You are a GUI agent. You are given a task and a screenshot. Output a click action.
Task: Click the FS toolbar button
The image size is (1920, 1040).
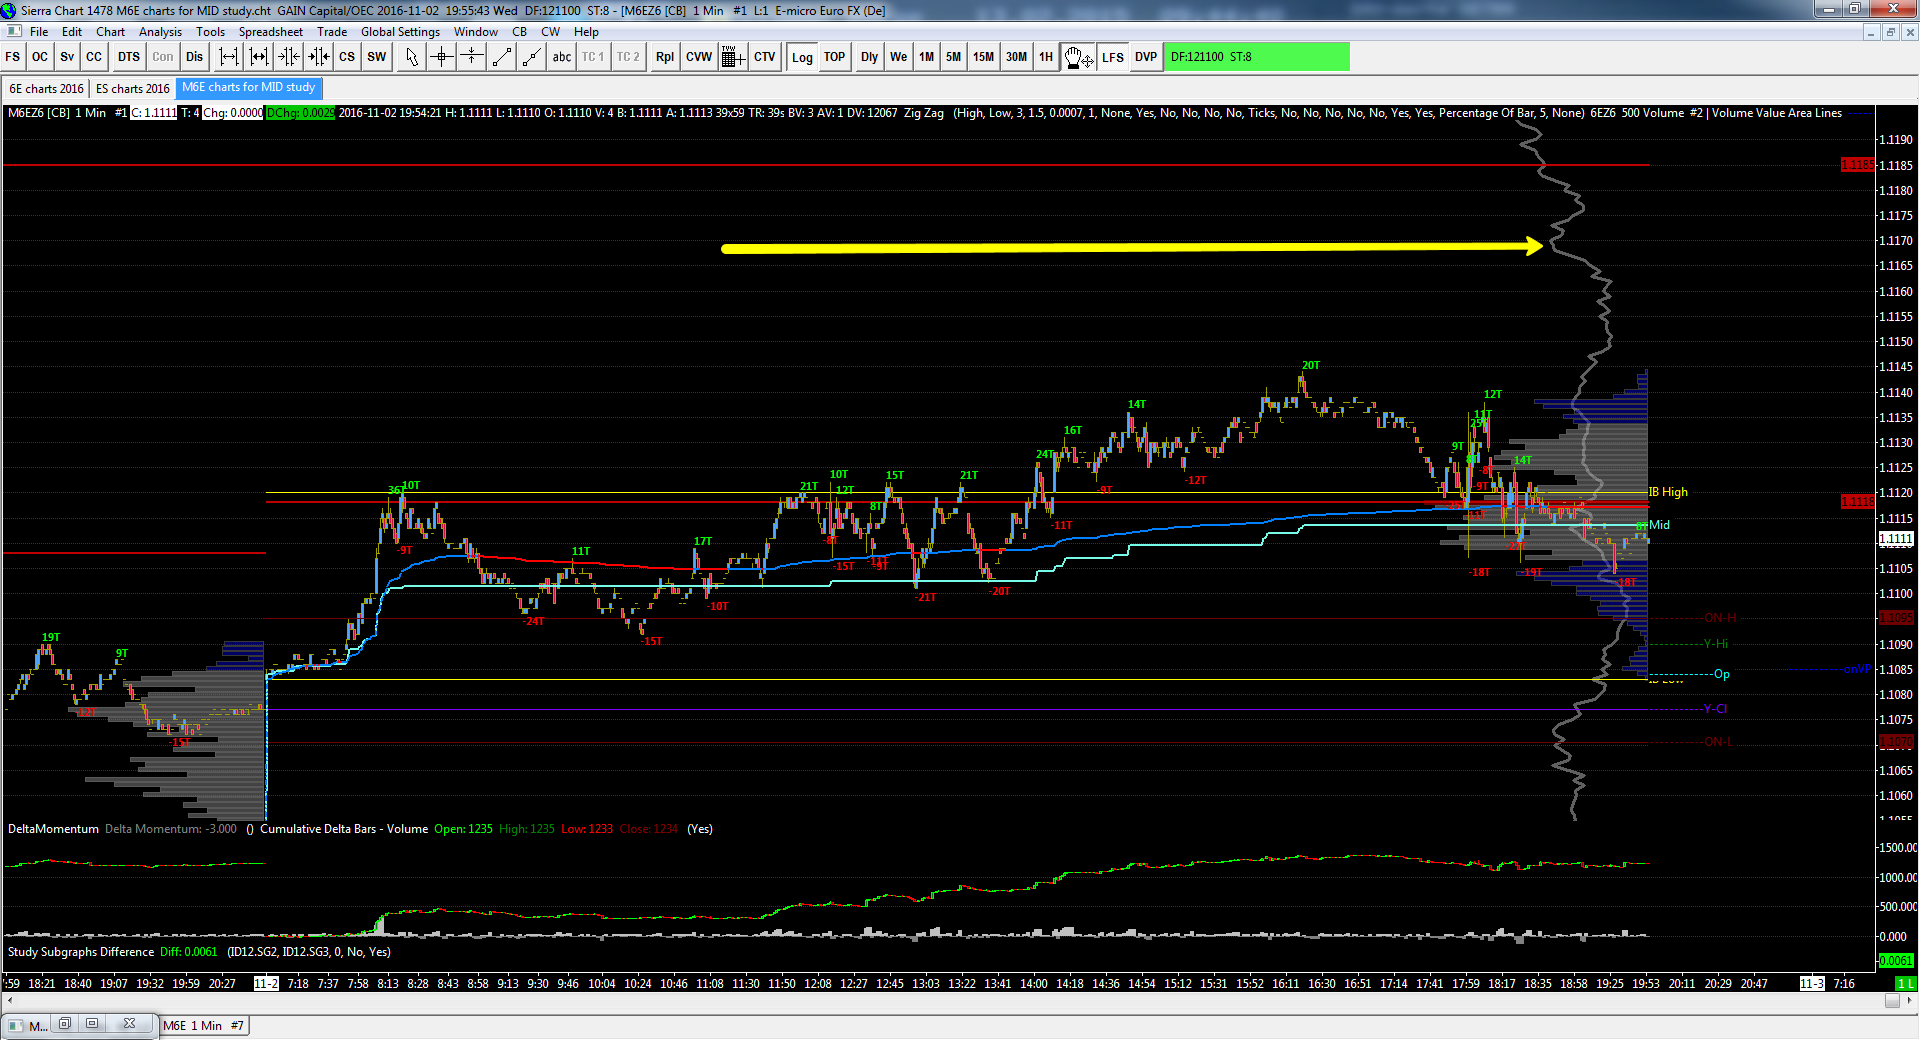[x=13, y=57]
